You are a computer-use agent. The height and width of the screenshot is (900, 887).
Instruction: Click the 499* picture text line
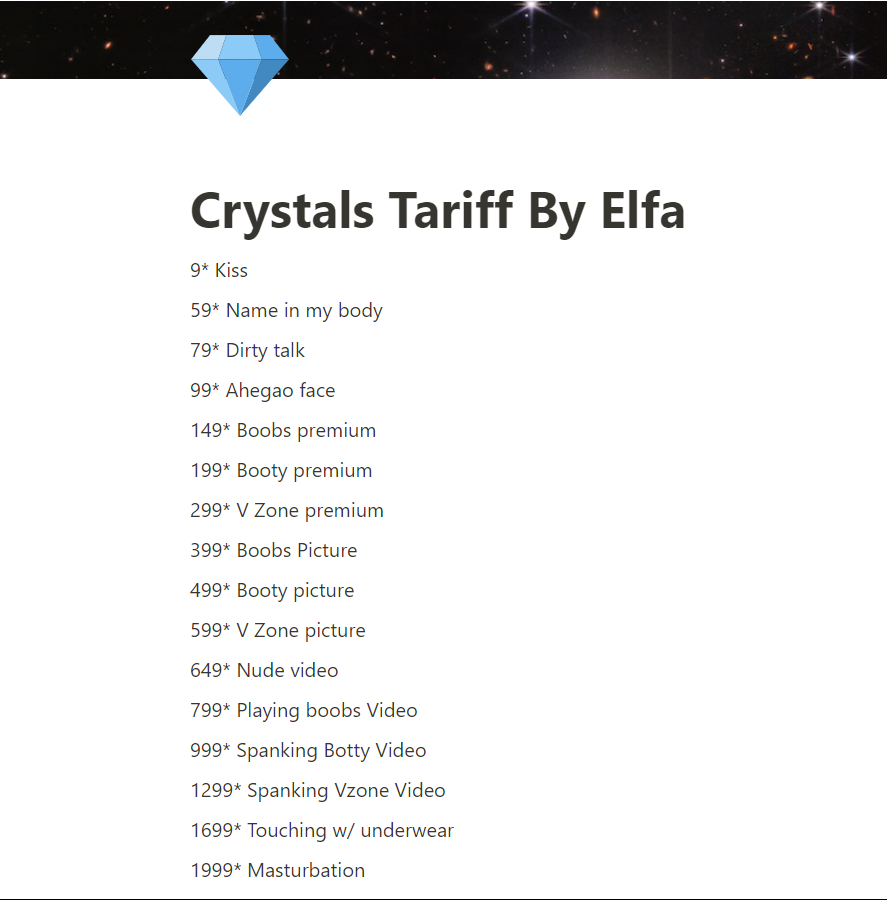(272, 591)
